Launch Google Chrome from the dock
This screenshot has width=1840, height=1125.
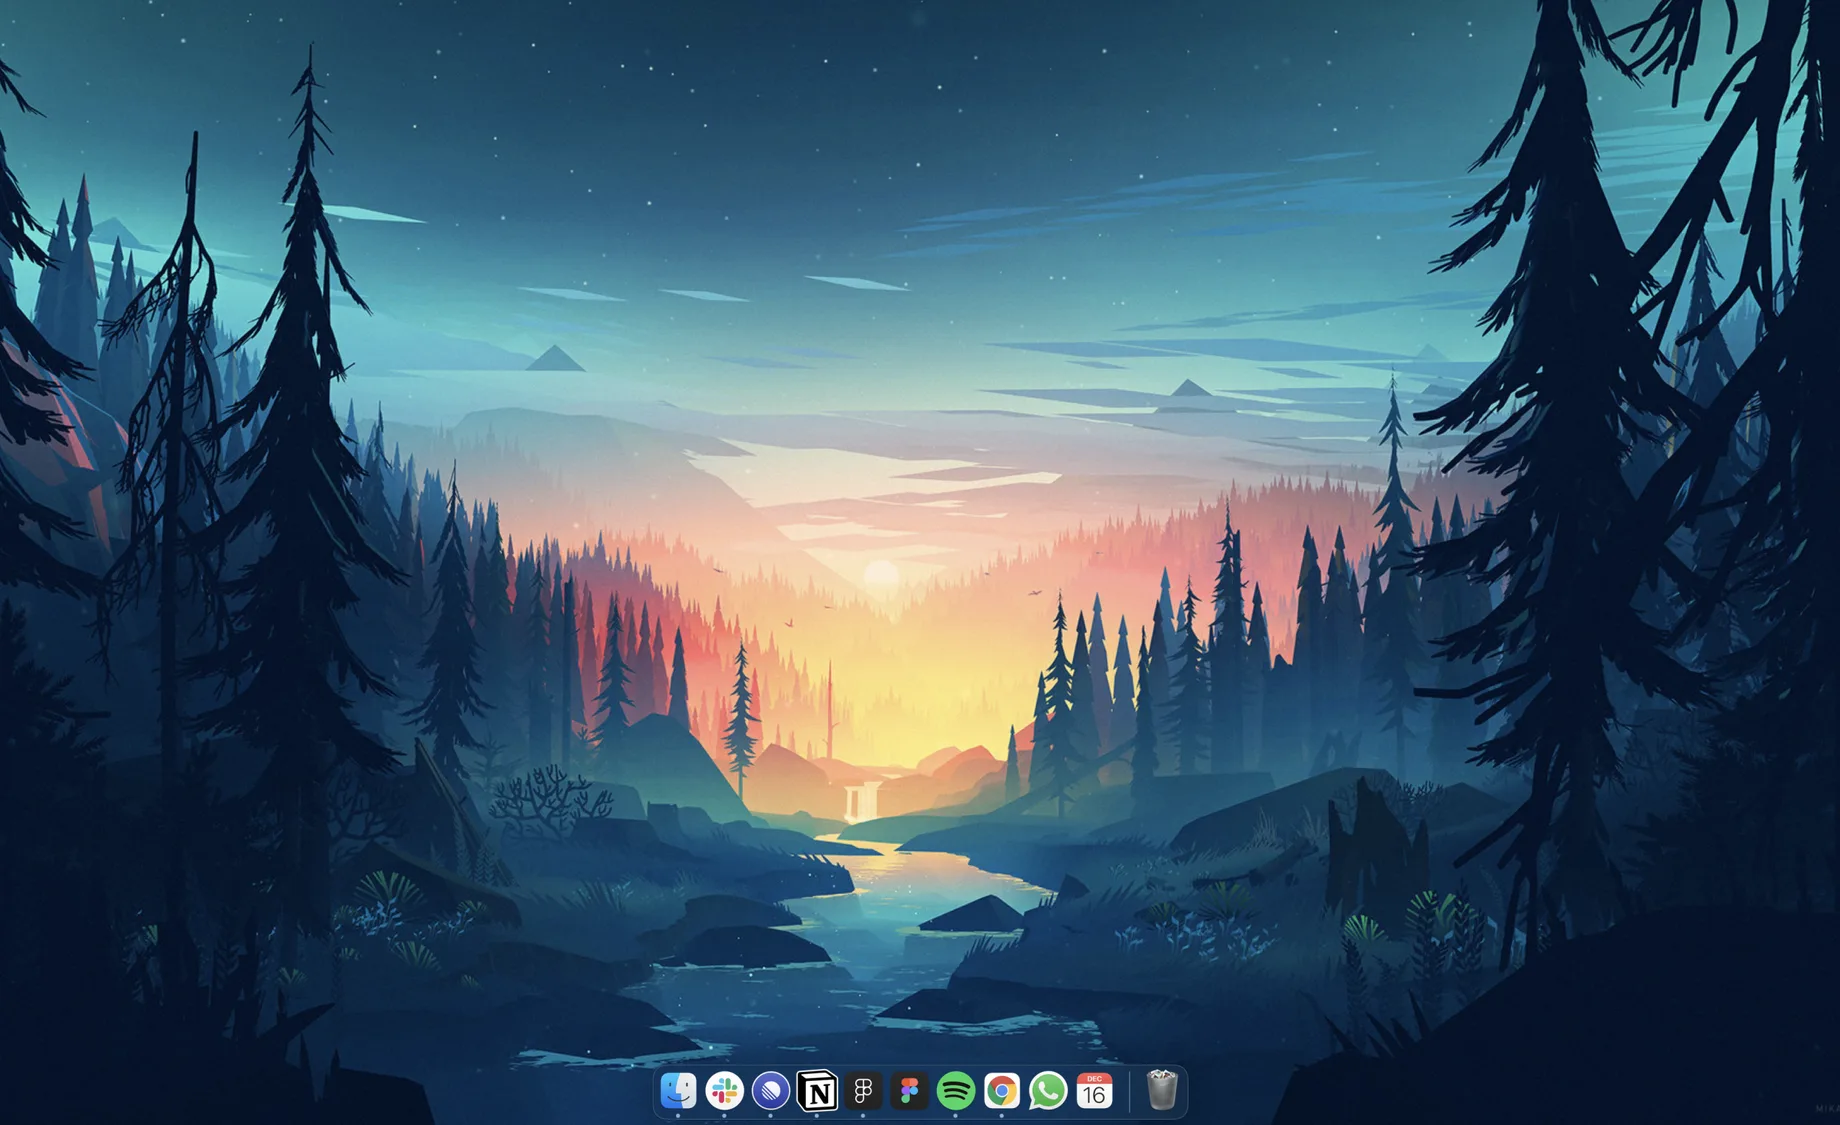coord(1001,1090)
